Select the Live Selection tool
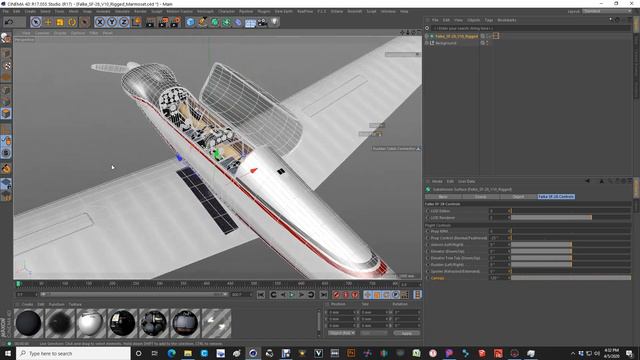 pos(36,22)
